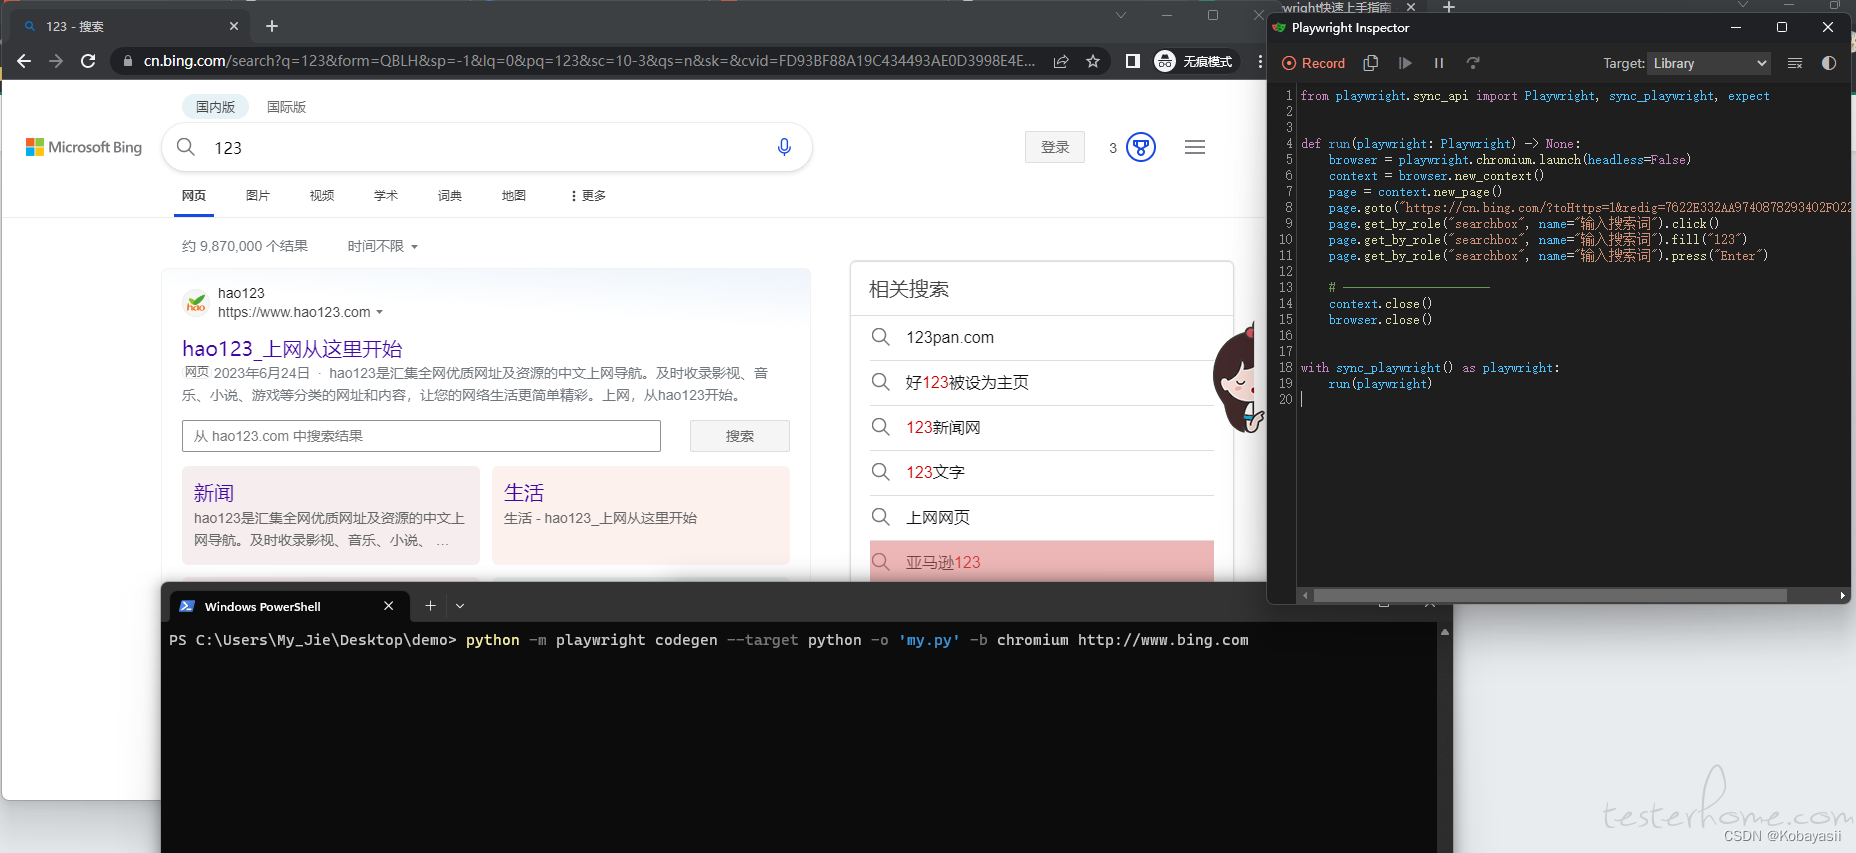Click the Bing search input containing 123
Screen dimensions: 1856x853
point(487,147)
